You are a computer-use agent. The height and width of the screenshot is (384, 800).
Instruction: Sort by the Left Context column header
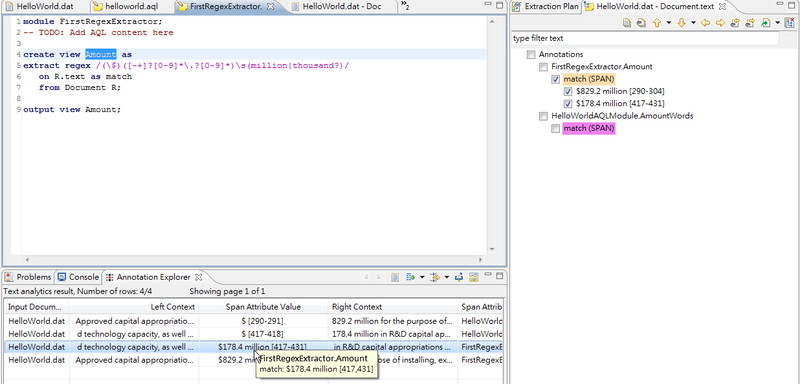(x=134, y=306)
